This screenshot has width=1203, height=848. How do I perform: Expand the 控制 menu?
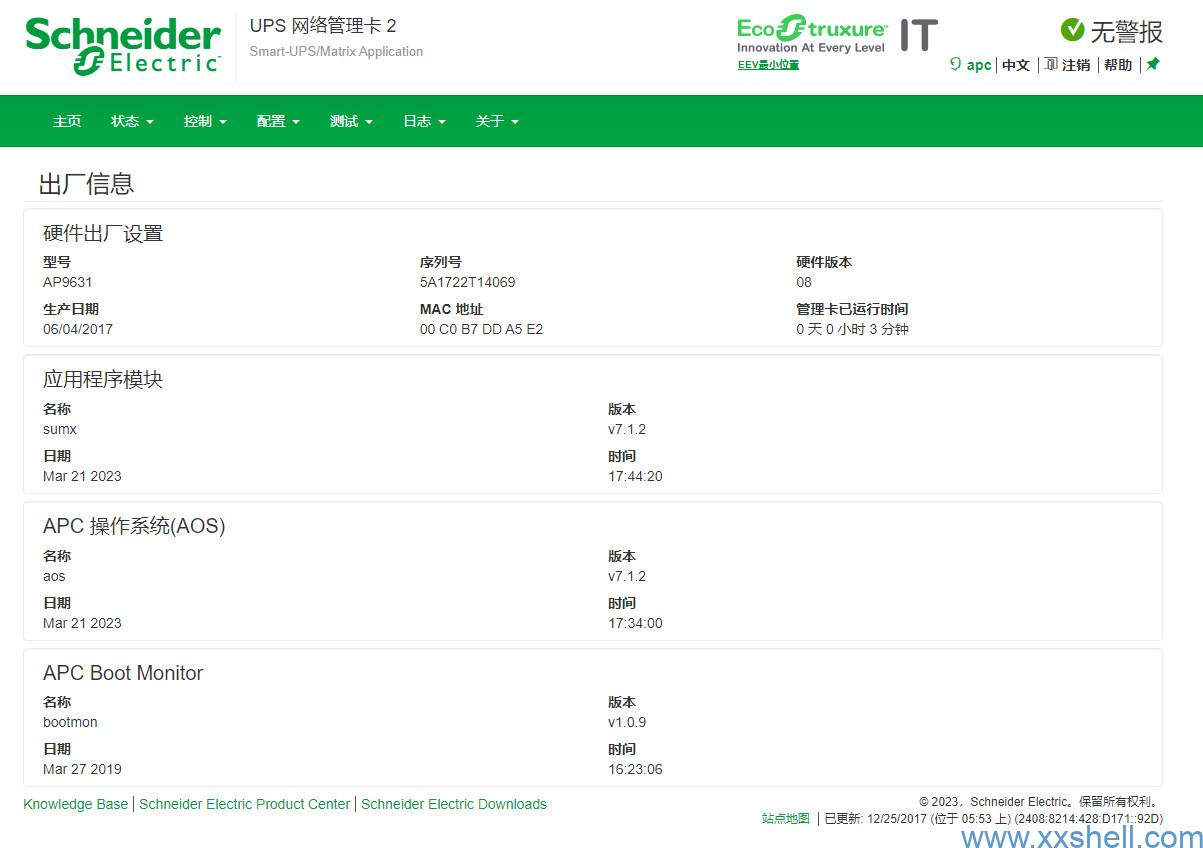click(x=205, y=121)
